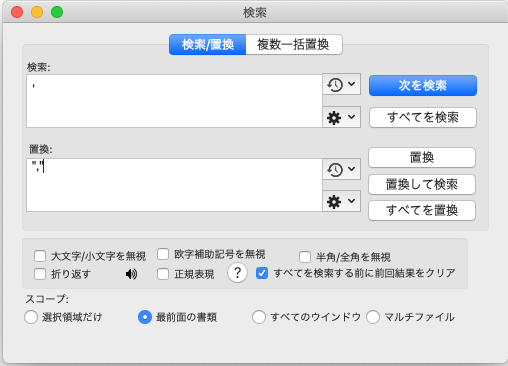Click すべてを置換 button
The image size is (508, 366).
click(x=422, y=210)
